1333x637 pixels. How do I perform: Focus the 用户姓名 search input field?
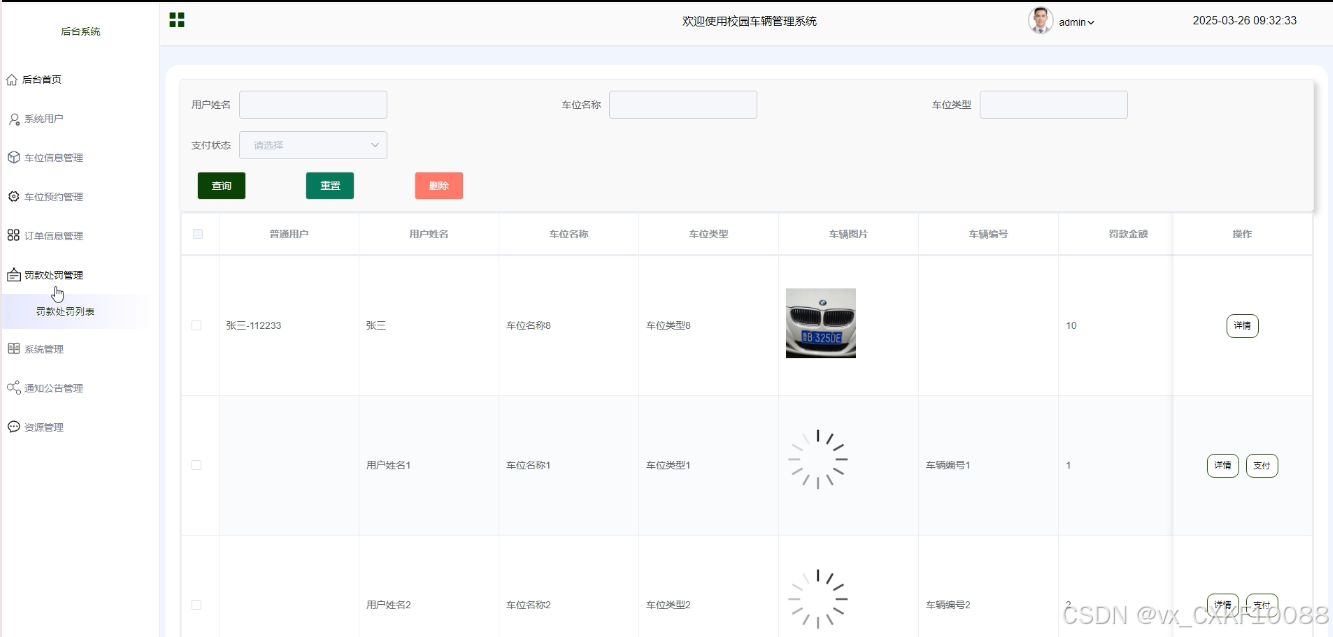tap(313, 105)
